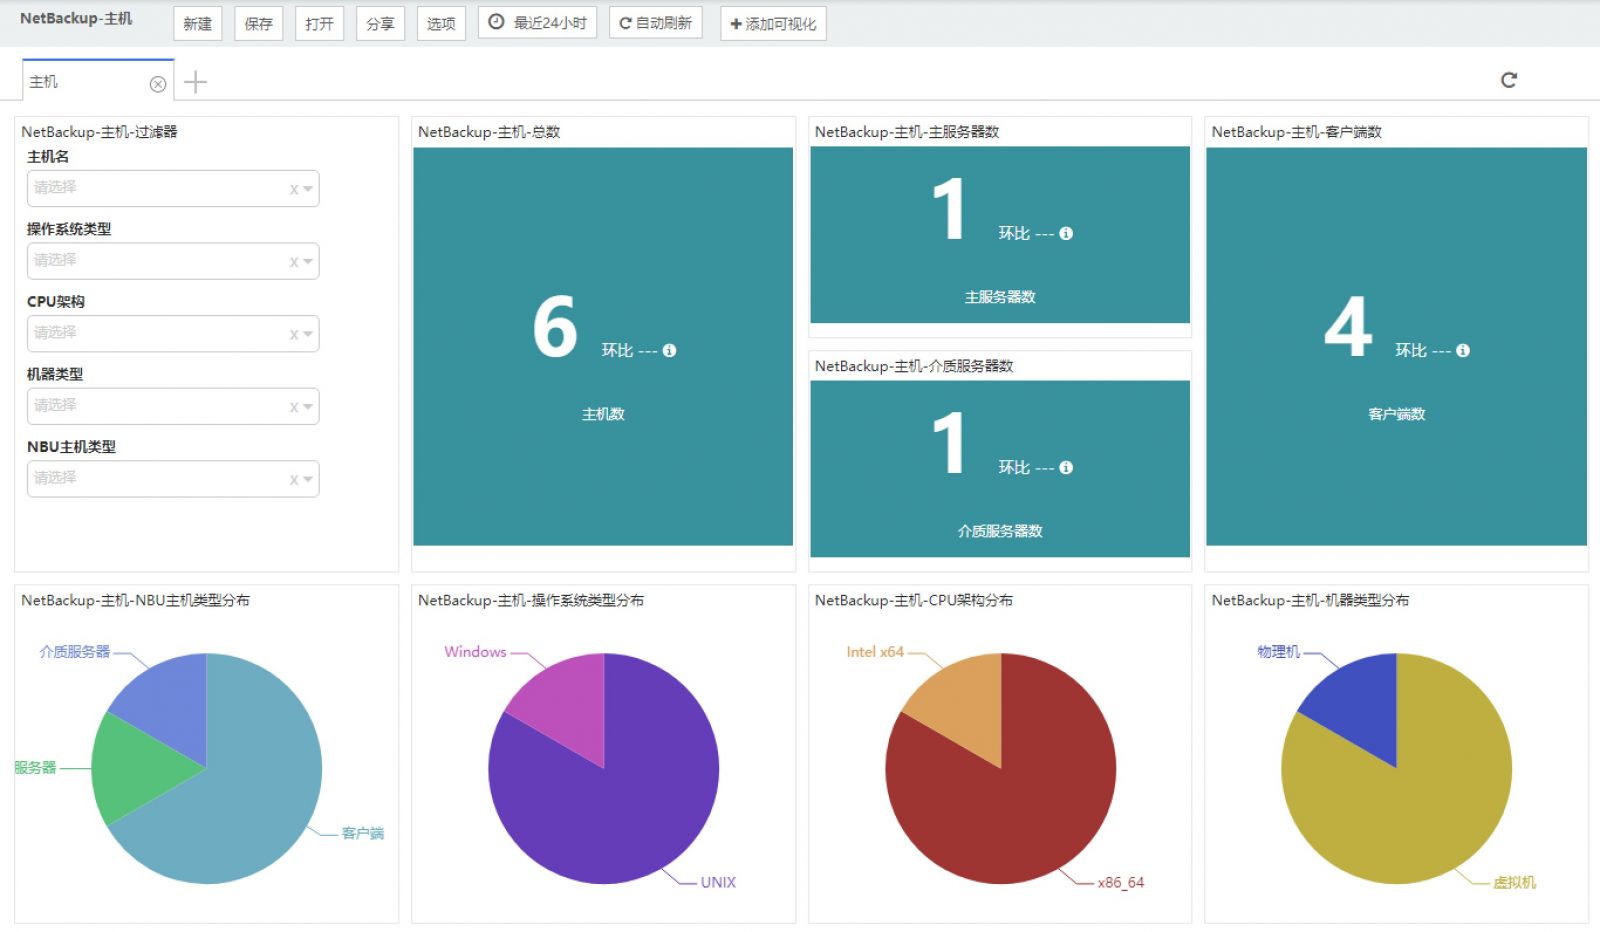1600x932 pixels.
Task: Click the info icon in 主机数 card
Action: 669,350
